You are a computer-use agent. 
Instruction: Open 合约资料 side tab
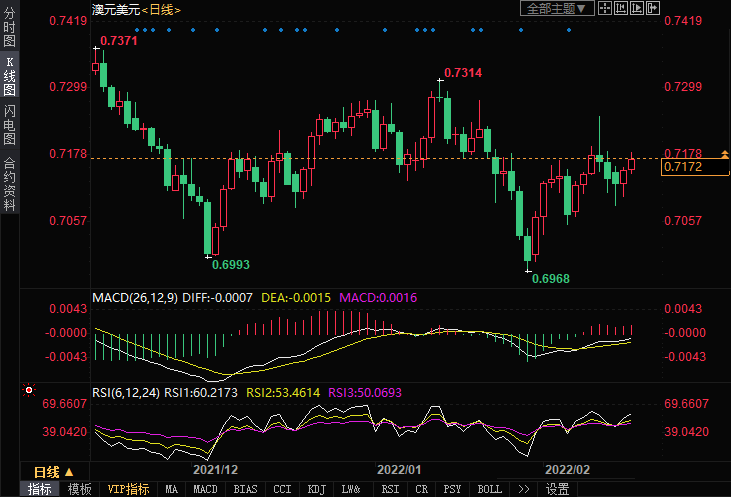tap(9, 183)
